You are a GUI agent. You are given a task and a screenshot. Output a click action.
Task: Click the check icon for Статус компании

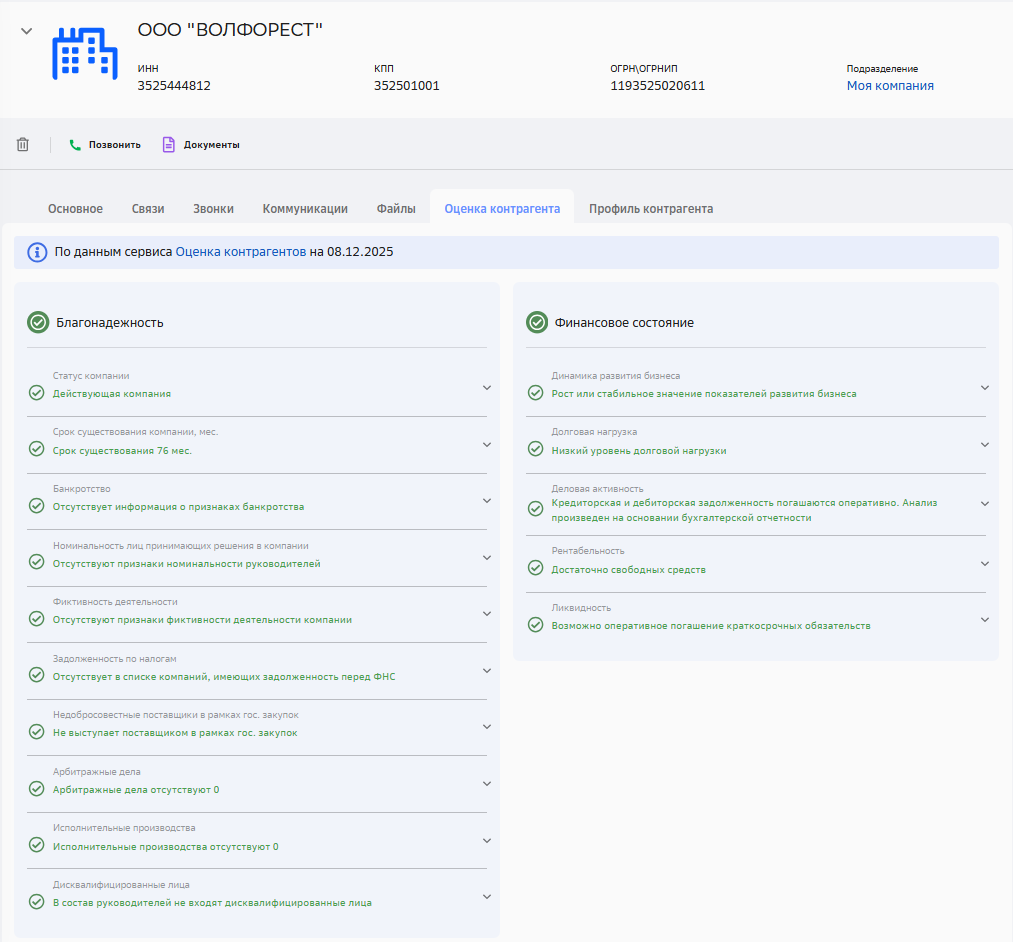point(37,393)
